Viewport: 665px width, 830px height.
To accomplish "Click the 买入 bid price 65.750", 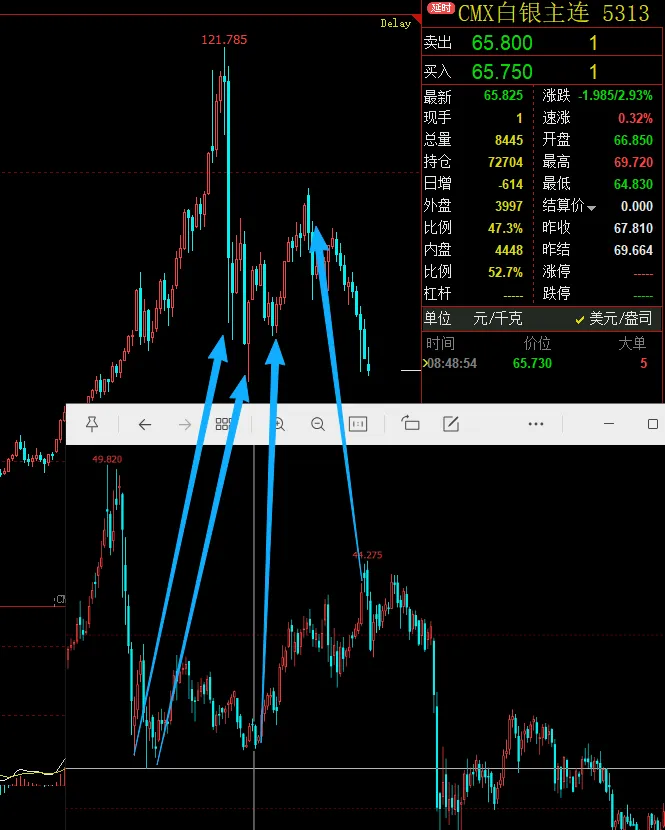I will 502,71.
